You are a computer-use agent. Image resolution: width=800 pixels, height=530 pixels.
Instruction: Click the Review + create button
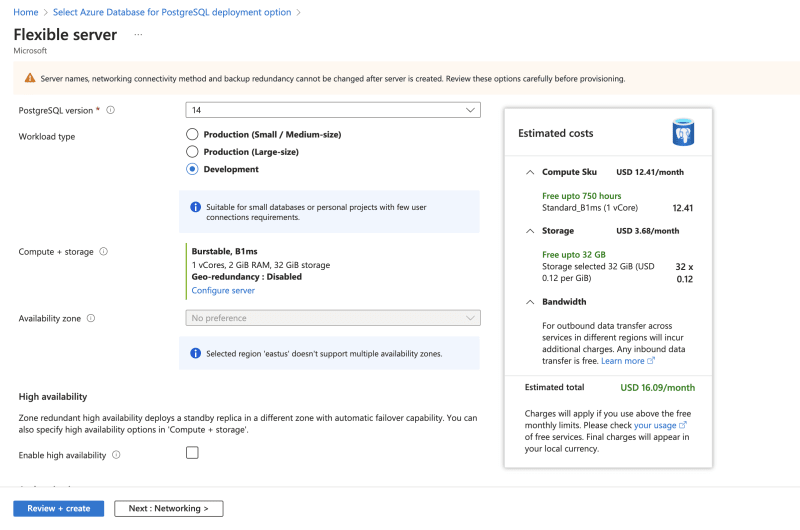tap(59, 509)
